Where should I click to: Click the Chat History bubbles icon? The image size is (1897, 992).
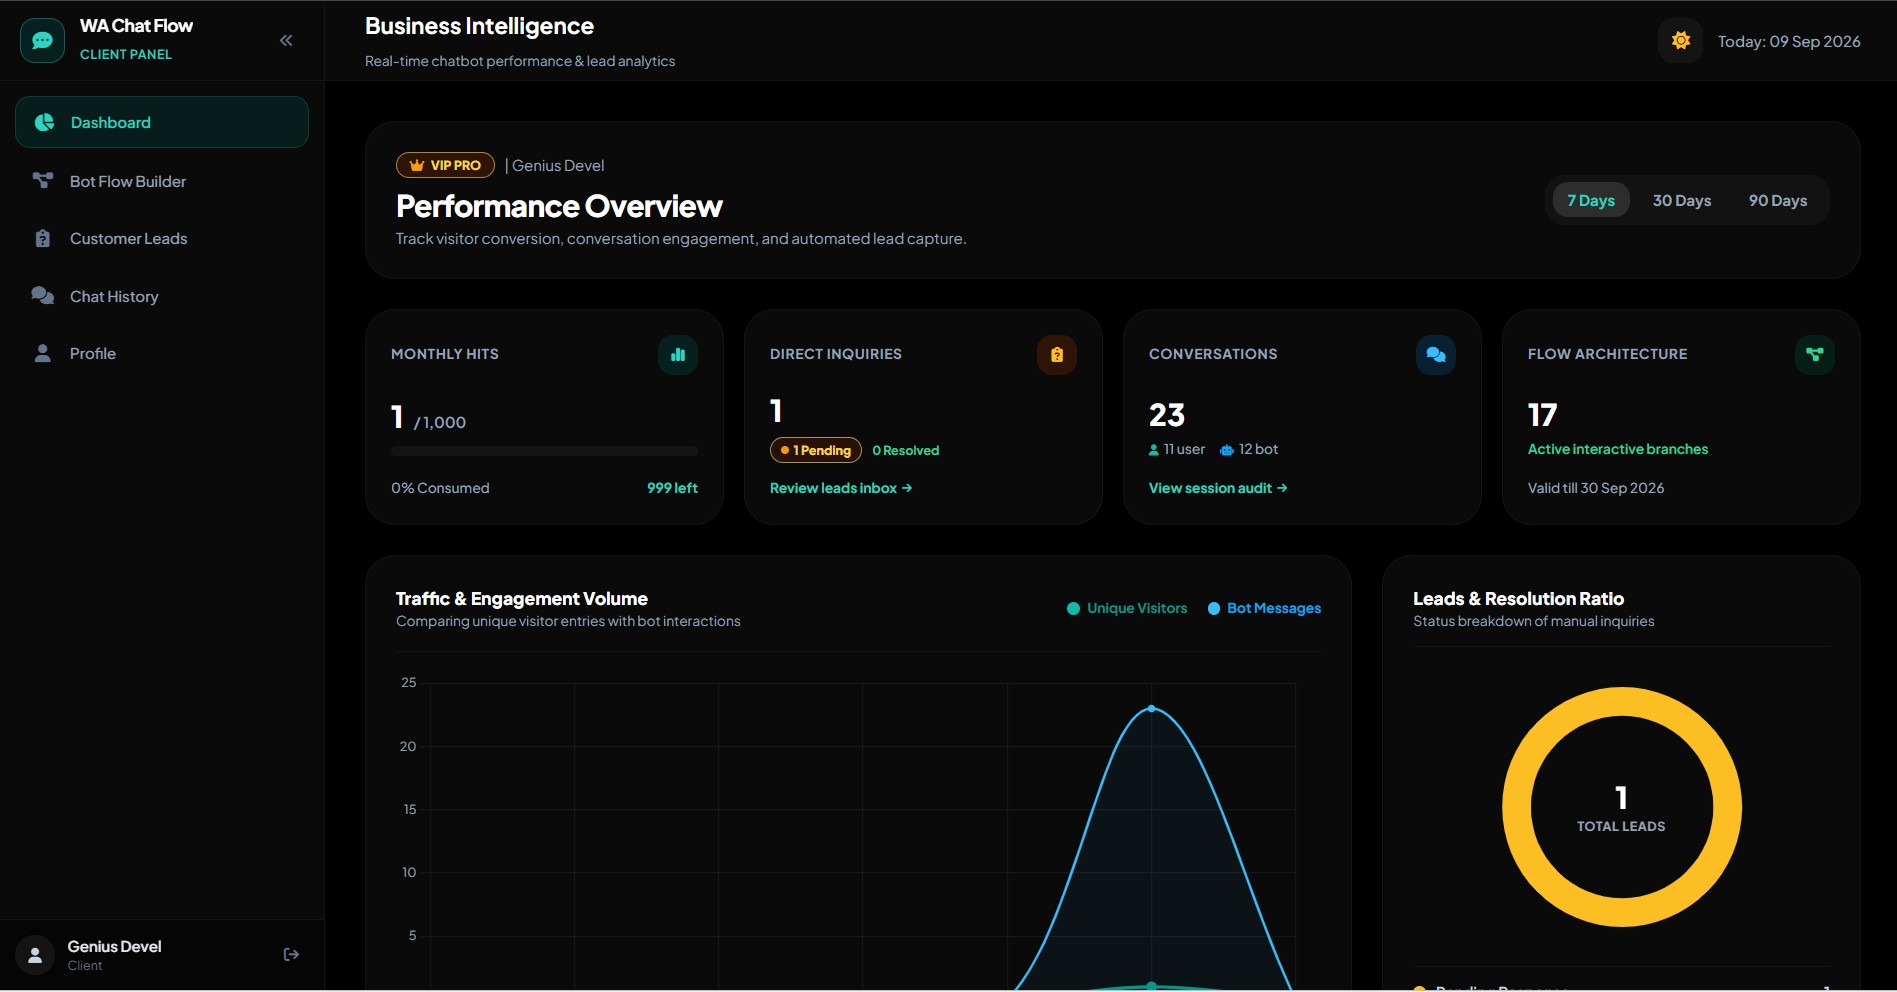point(43,295)
